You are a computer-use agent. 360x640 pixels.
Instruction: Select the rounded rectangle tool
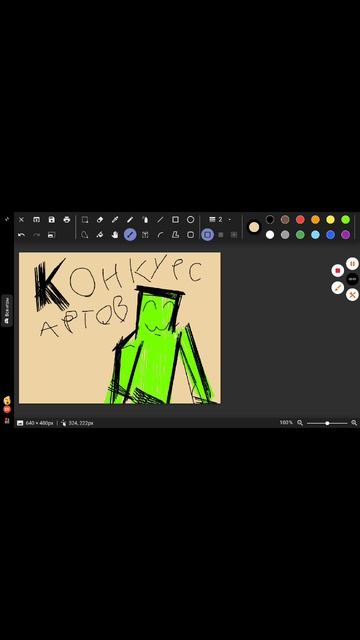point(190,235)
